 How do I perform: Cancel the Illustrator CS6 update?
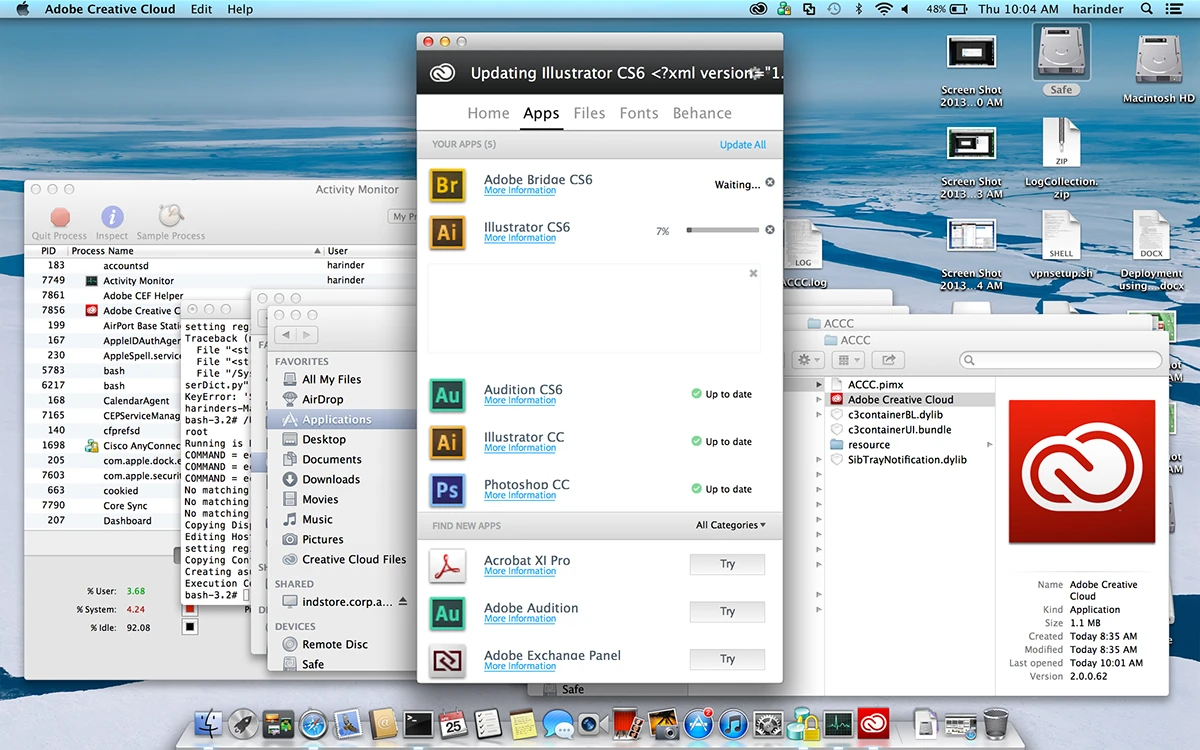770,230
